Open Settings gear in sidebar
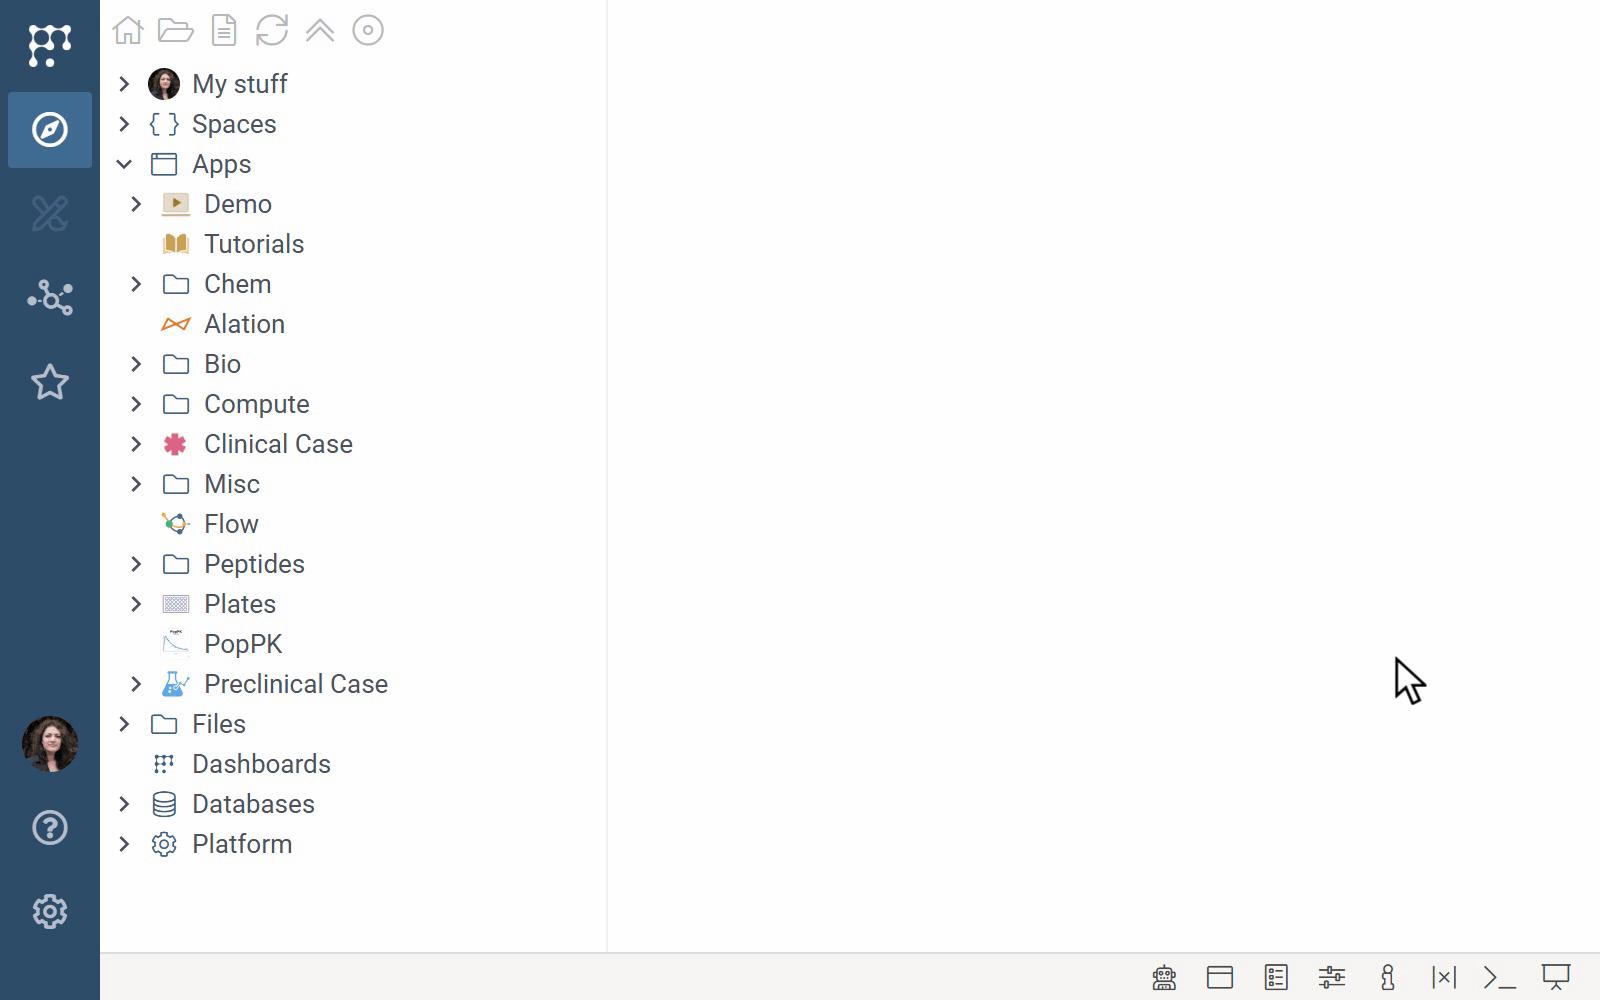 (49, 912)
